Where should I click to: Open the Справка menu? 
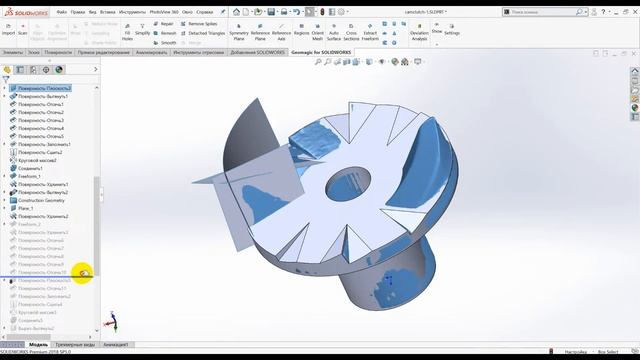tap(204, 12)
